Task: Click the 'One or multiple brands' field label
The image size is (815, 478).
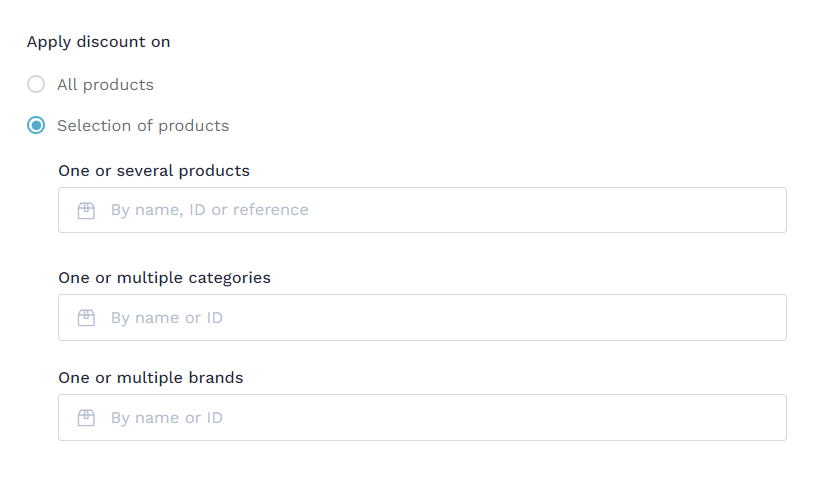Action: (151, 378)
